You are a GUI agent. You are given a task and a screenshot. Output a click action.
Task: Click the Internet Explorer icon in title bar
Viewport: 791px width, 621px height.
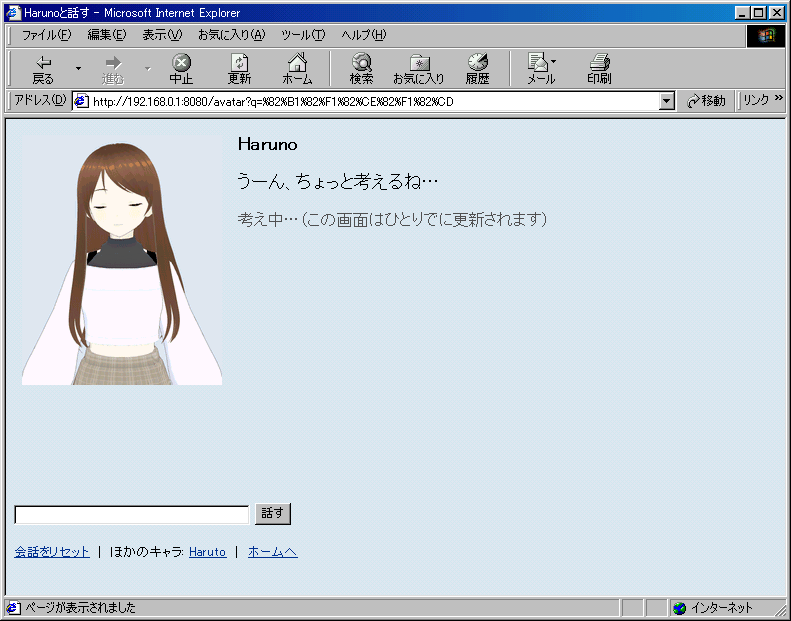[x=13, y=12]
